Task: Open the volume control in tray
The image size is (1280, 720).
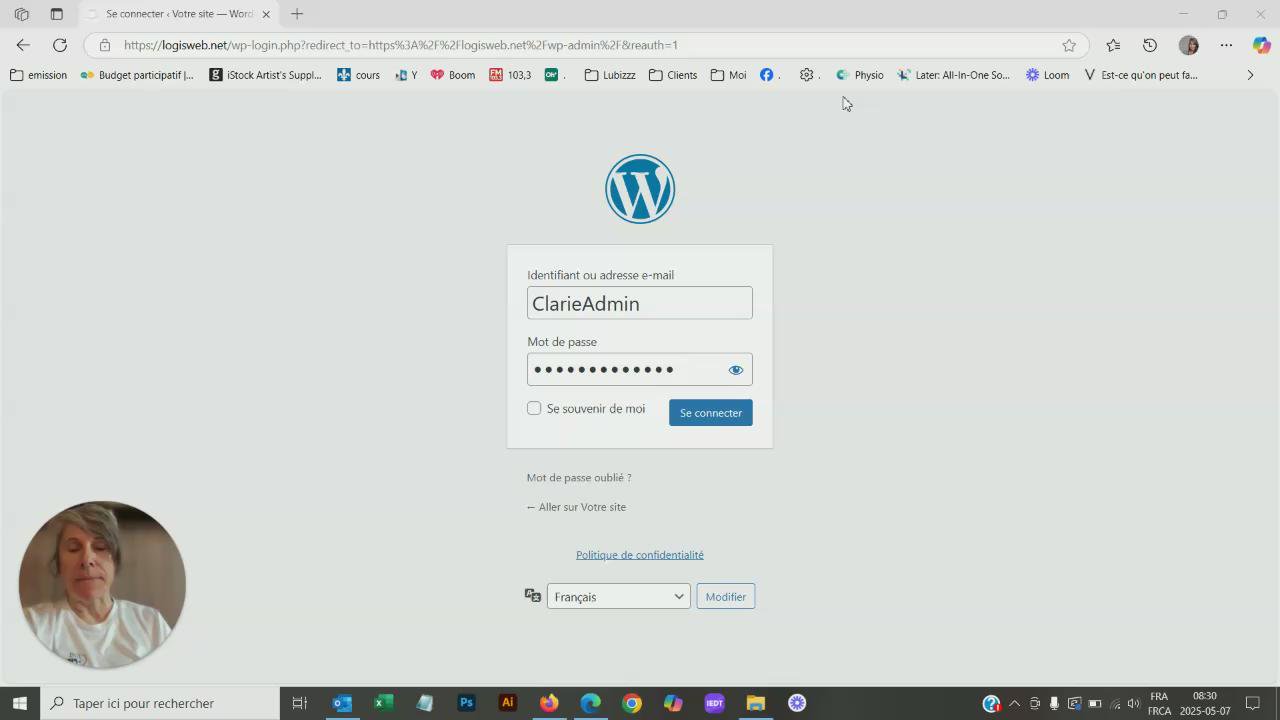Action: click(x=1133, y=703)
